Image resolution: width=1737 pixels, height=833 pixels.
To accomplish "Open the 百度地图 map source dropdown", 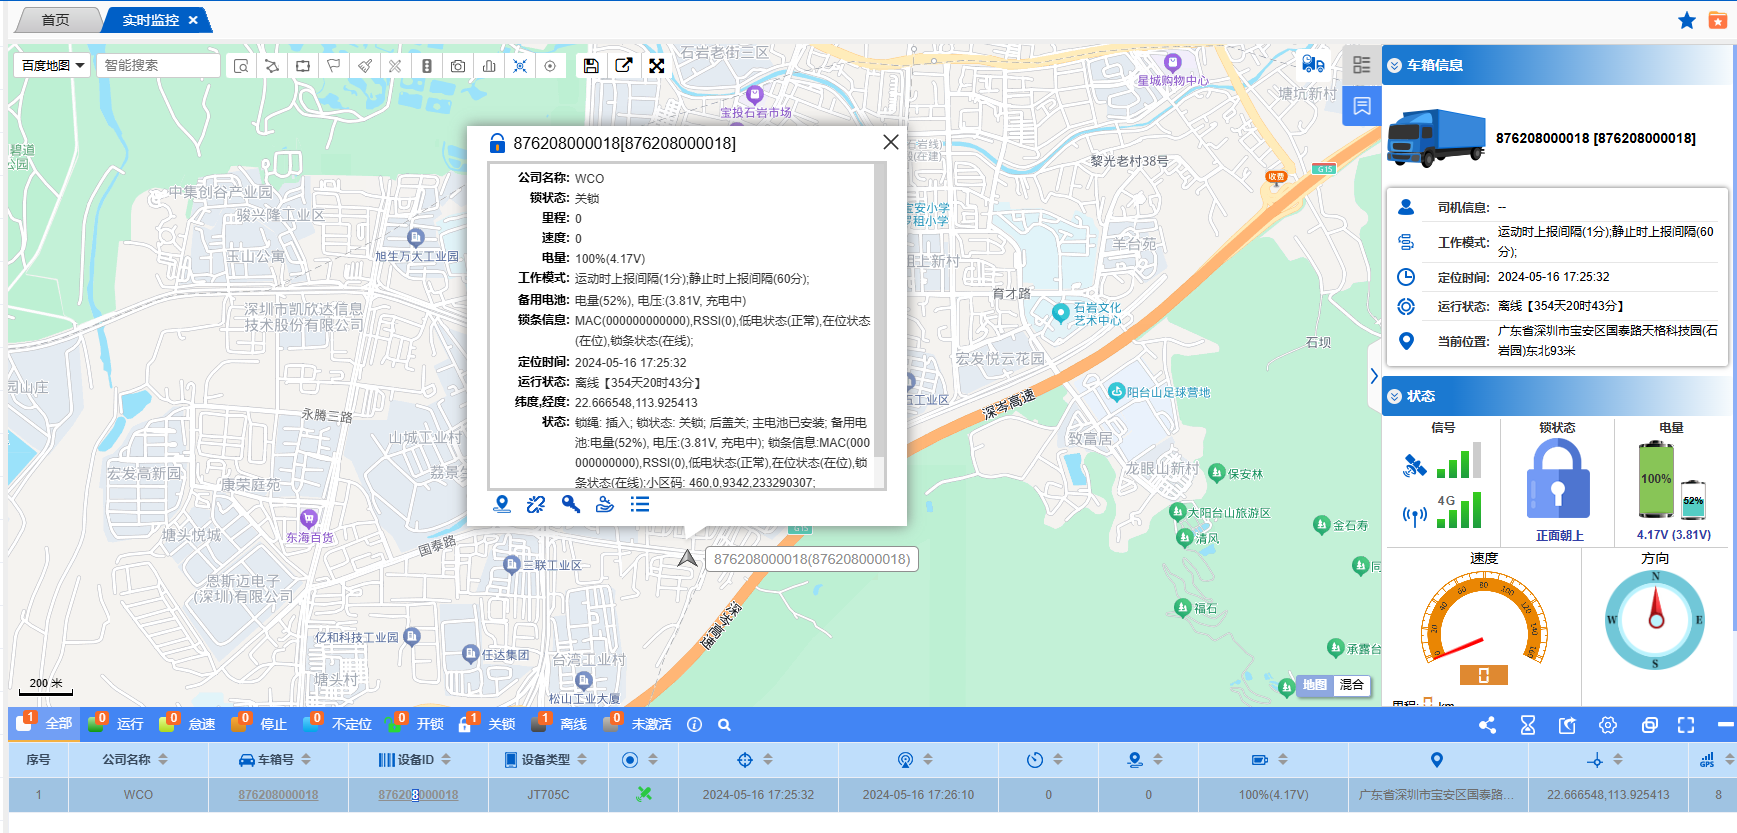I will click(x=52, y=66).
